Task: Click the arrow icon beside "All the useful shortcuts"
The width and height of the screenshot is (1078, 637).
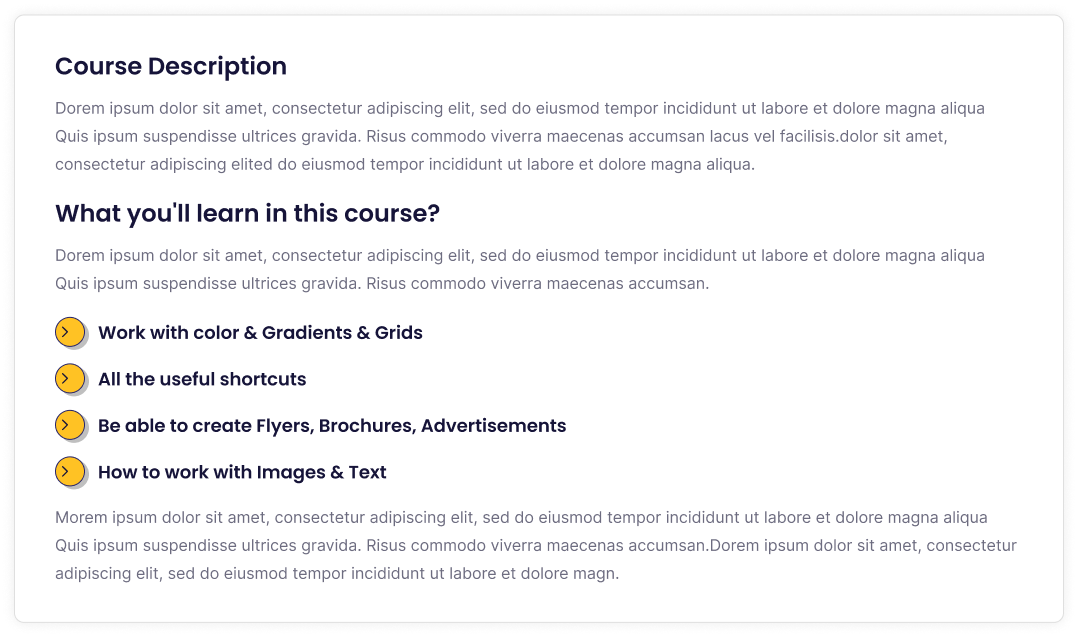Action: click(x=69, y=378)
